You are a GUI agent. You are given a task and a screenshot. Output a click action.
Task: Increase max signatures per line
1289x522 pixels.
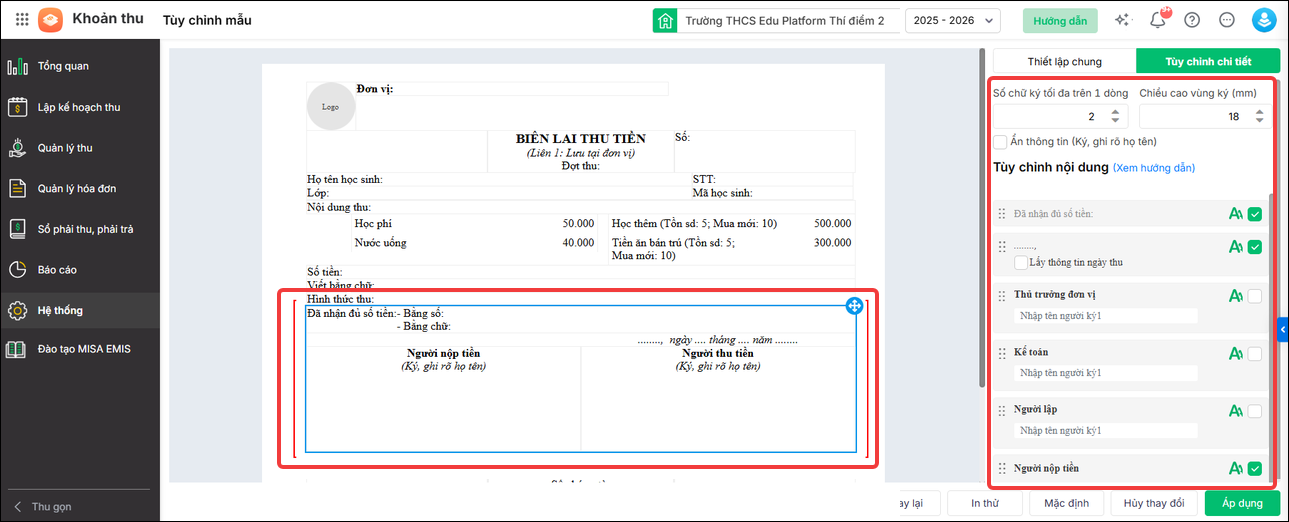pos(1115,112)
